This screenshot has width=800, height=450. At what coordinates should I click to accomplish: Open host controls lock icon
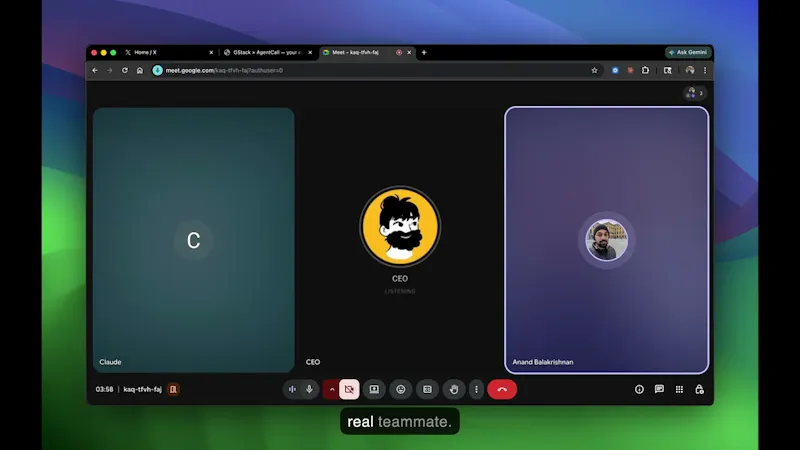(x=699, y=389)
